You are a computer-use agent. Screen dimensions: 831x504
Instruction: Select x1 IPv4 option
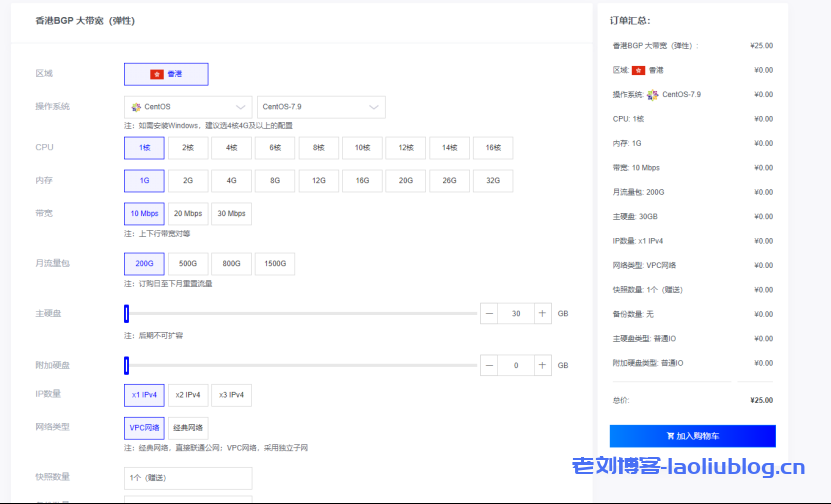tap(144, 395)
